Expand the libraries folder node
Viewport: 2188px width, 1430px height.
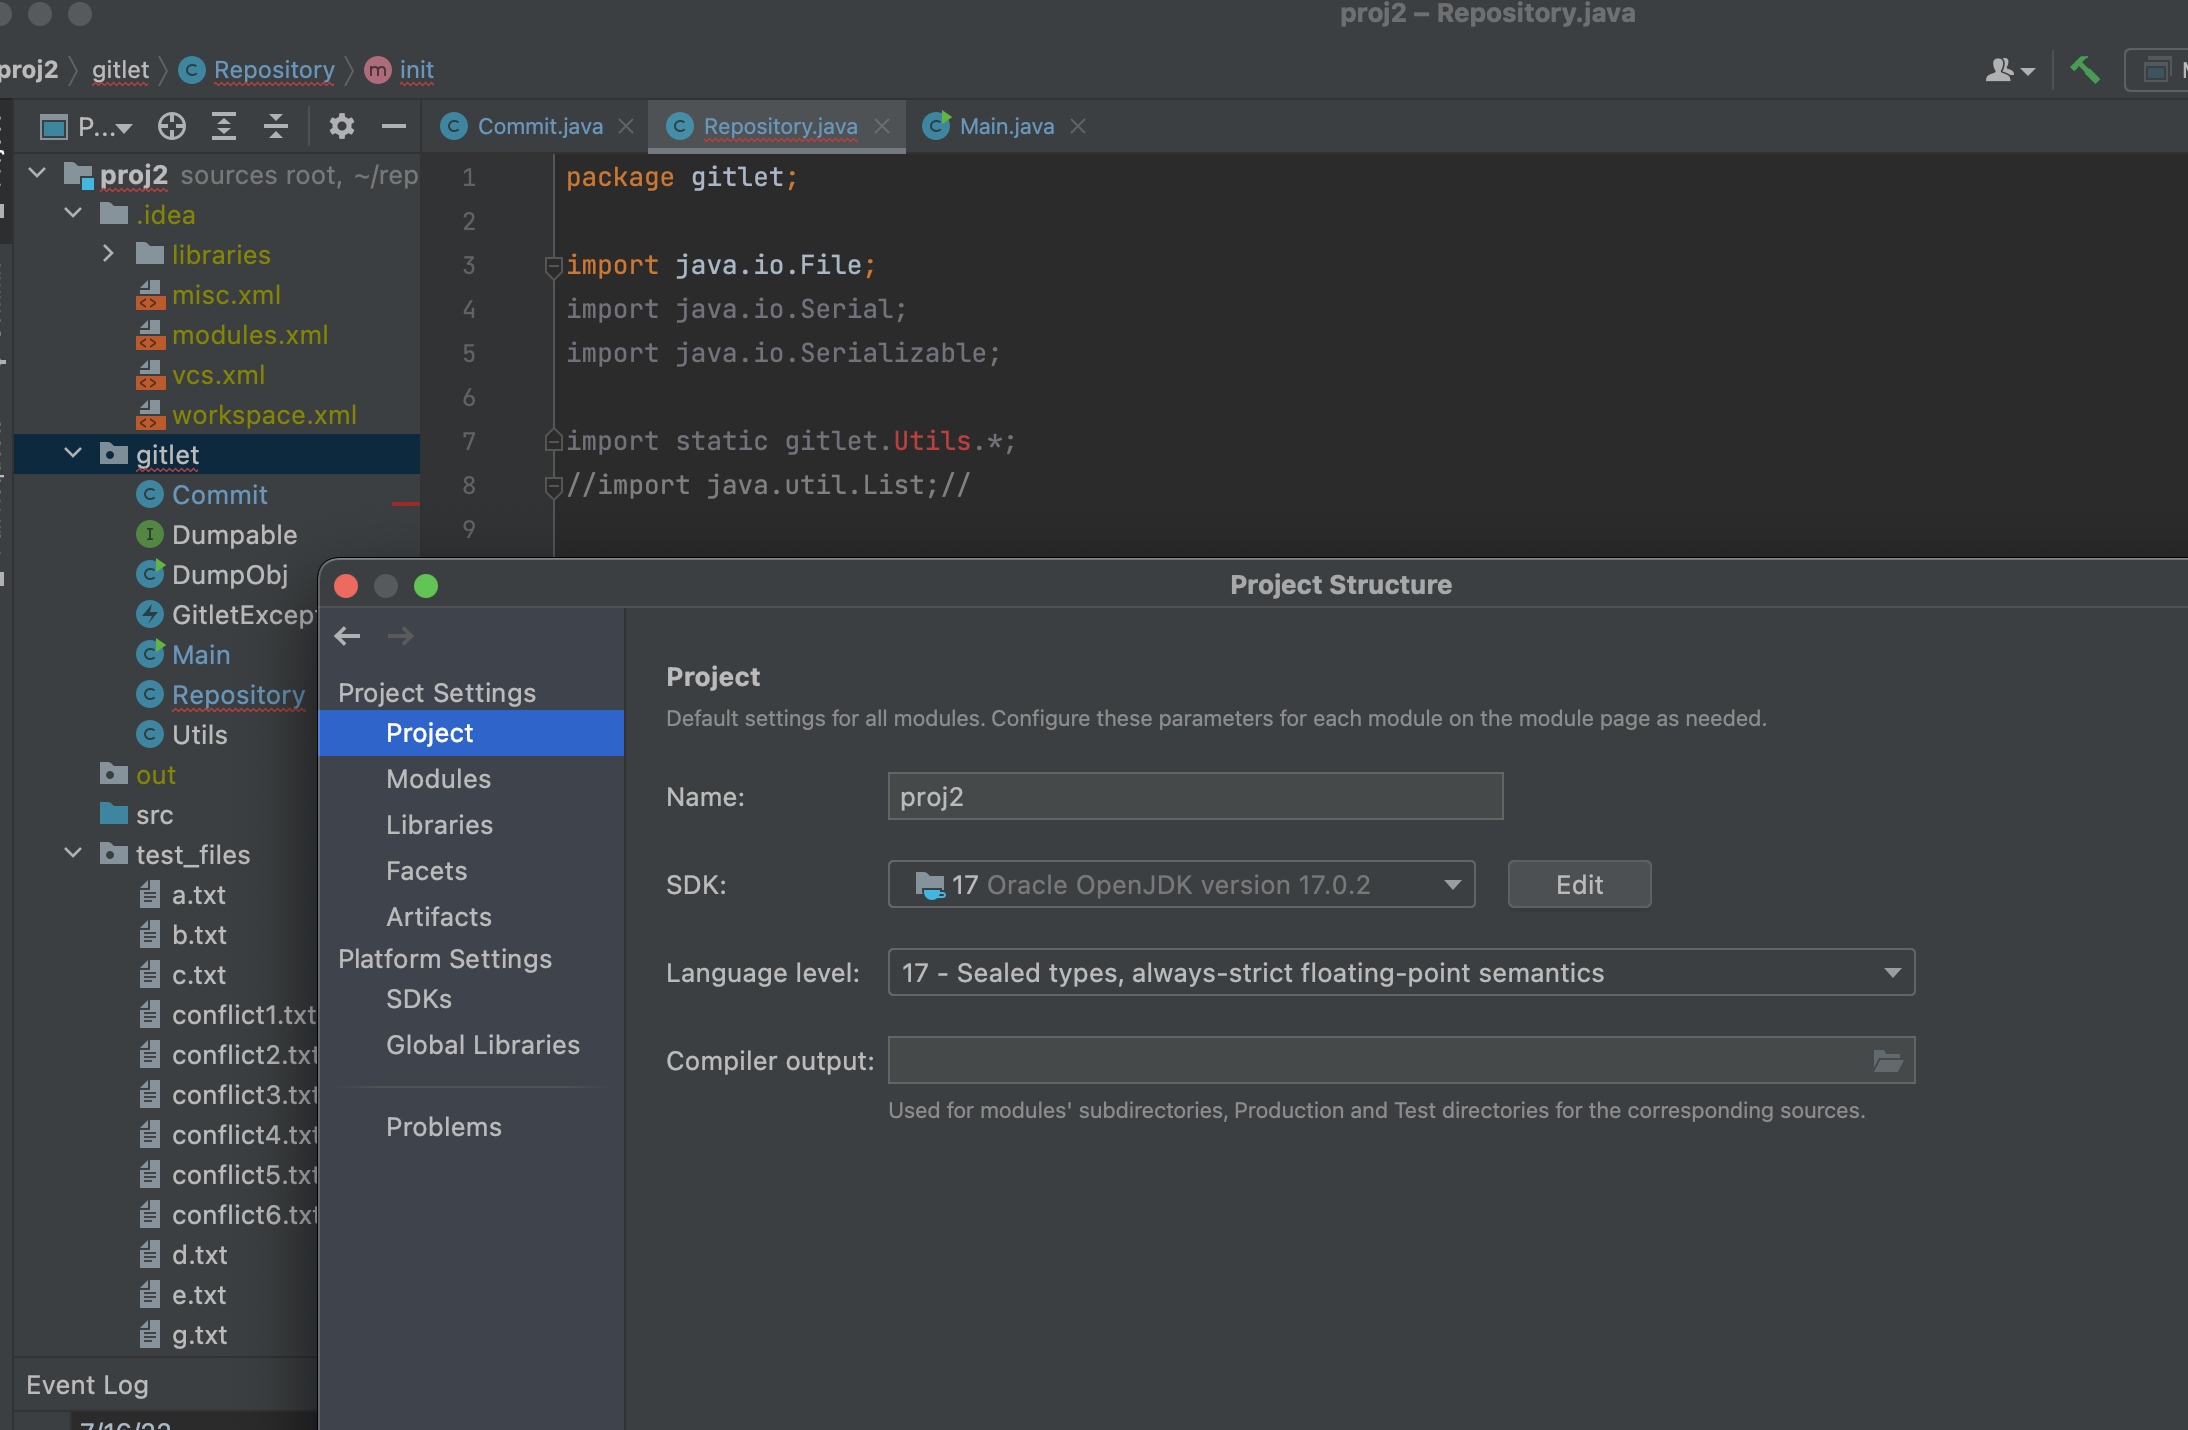[108, 254]
